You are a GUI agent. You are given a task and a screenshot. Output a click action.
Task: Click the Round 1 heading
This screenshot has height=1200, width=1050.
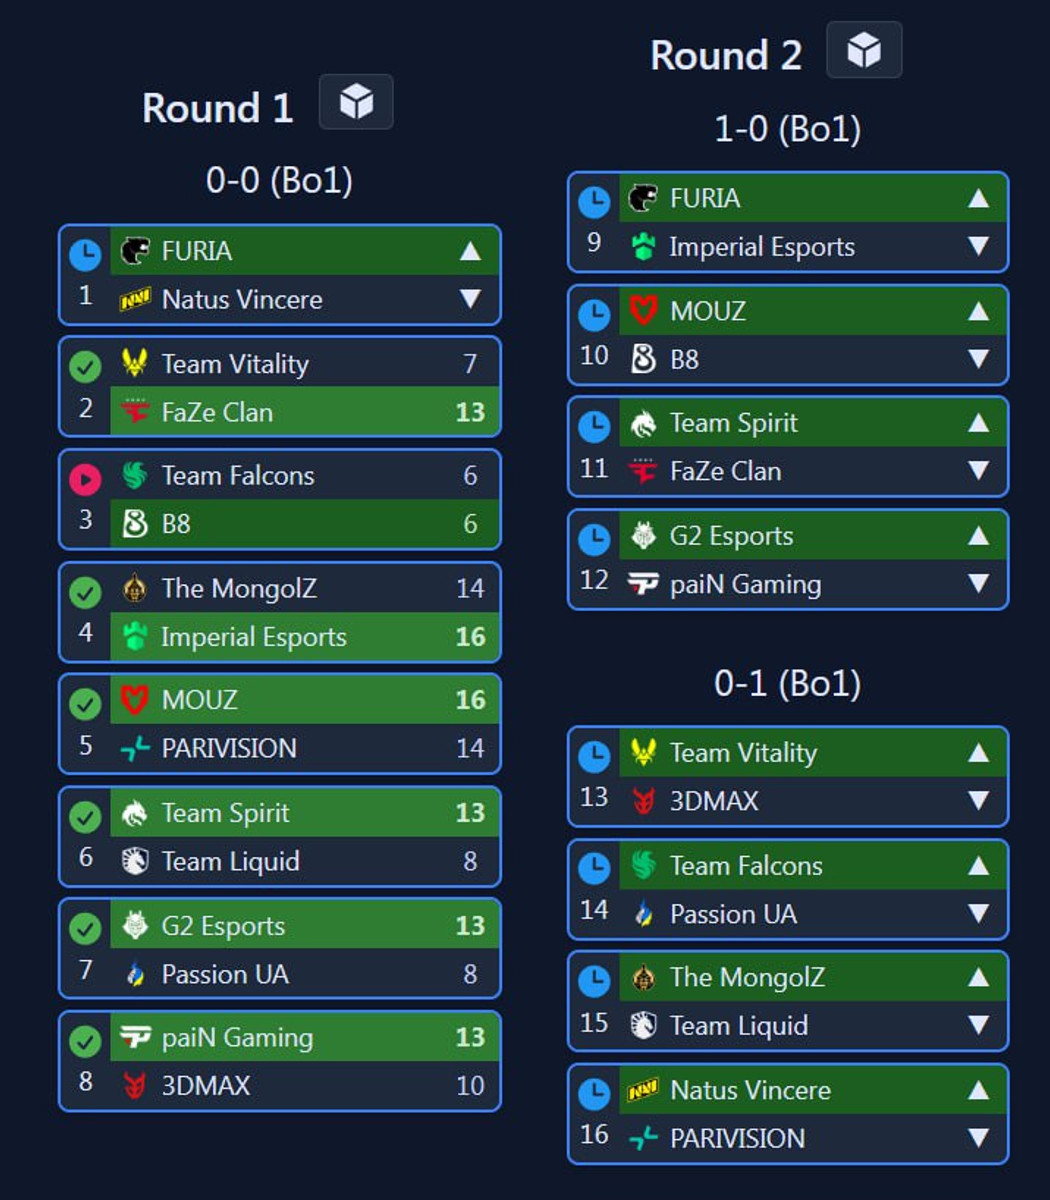pyautogui.click(x=217, y=108)
